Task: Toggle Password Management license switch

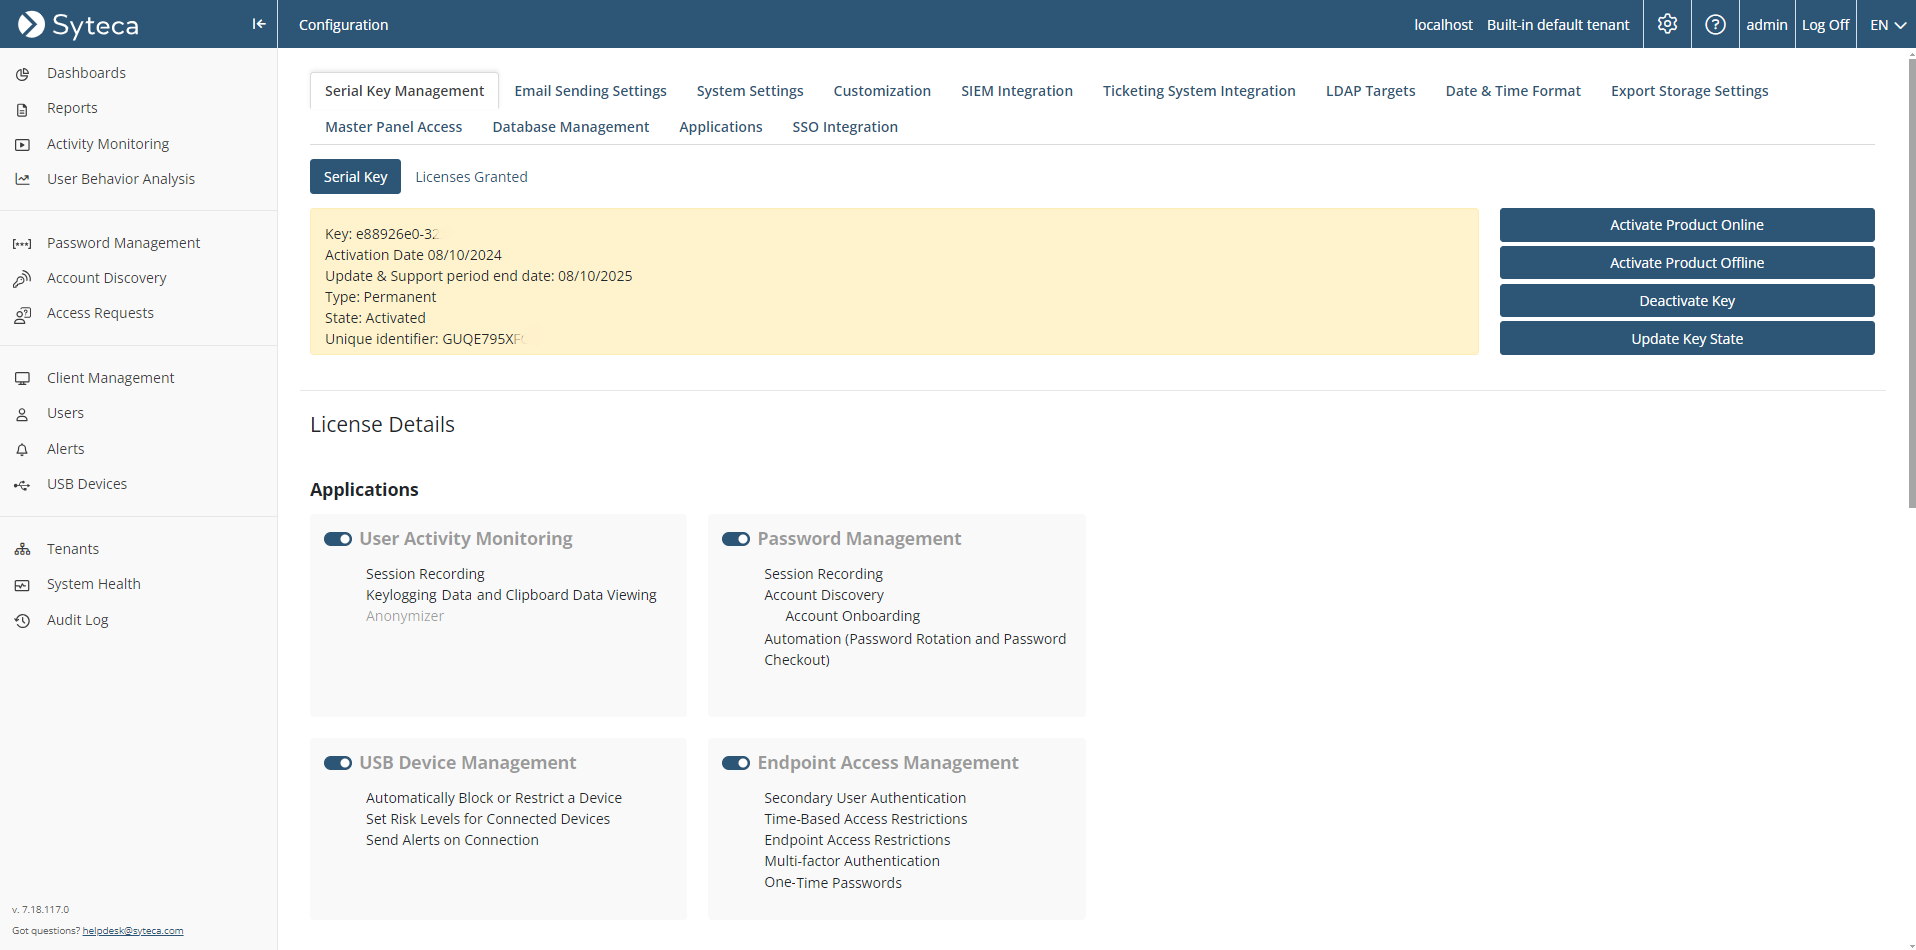Action: click(736, 539)
